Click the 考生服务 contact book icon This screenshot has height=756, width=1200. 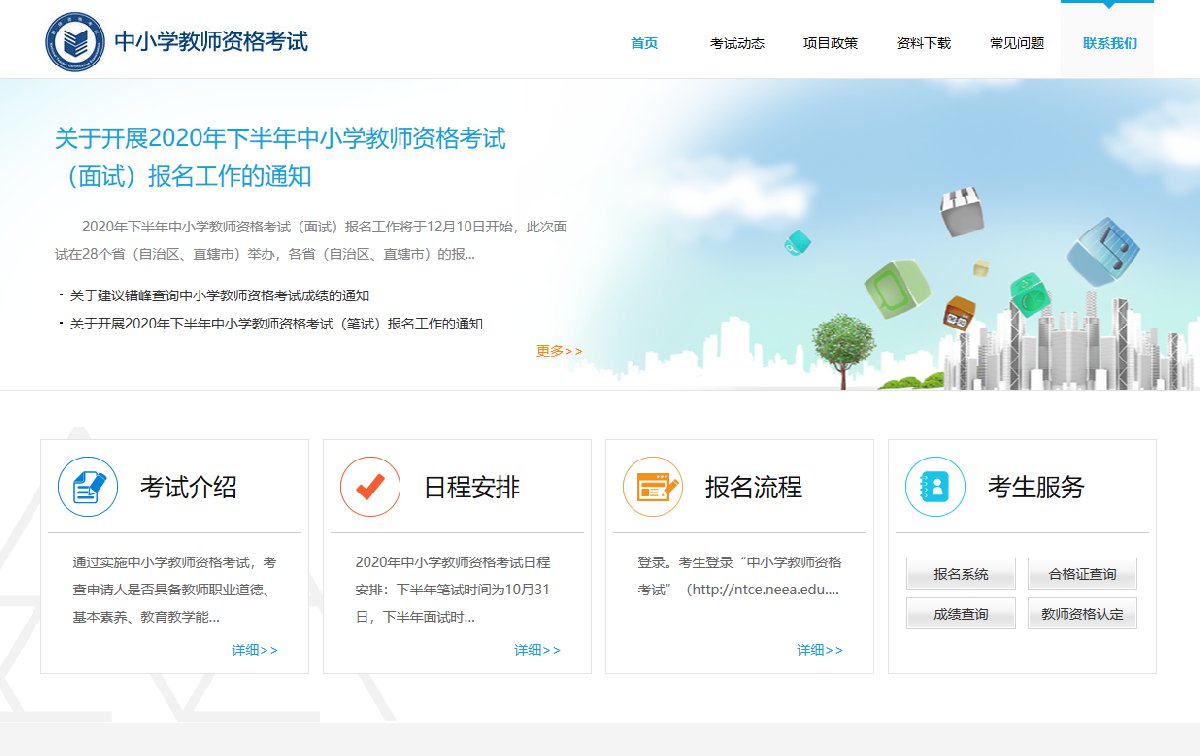[935, 487]
